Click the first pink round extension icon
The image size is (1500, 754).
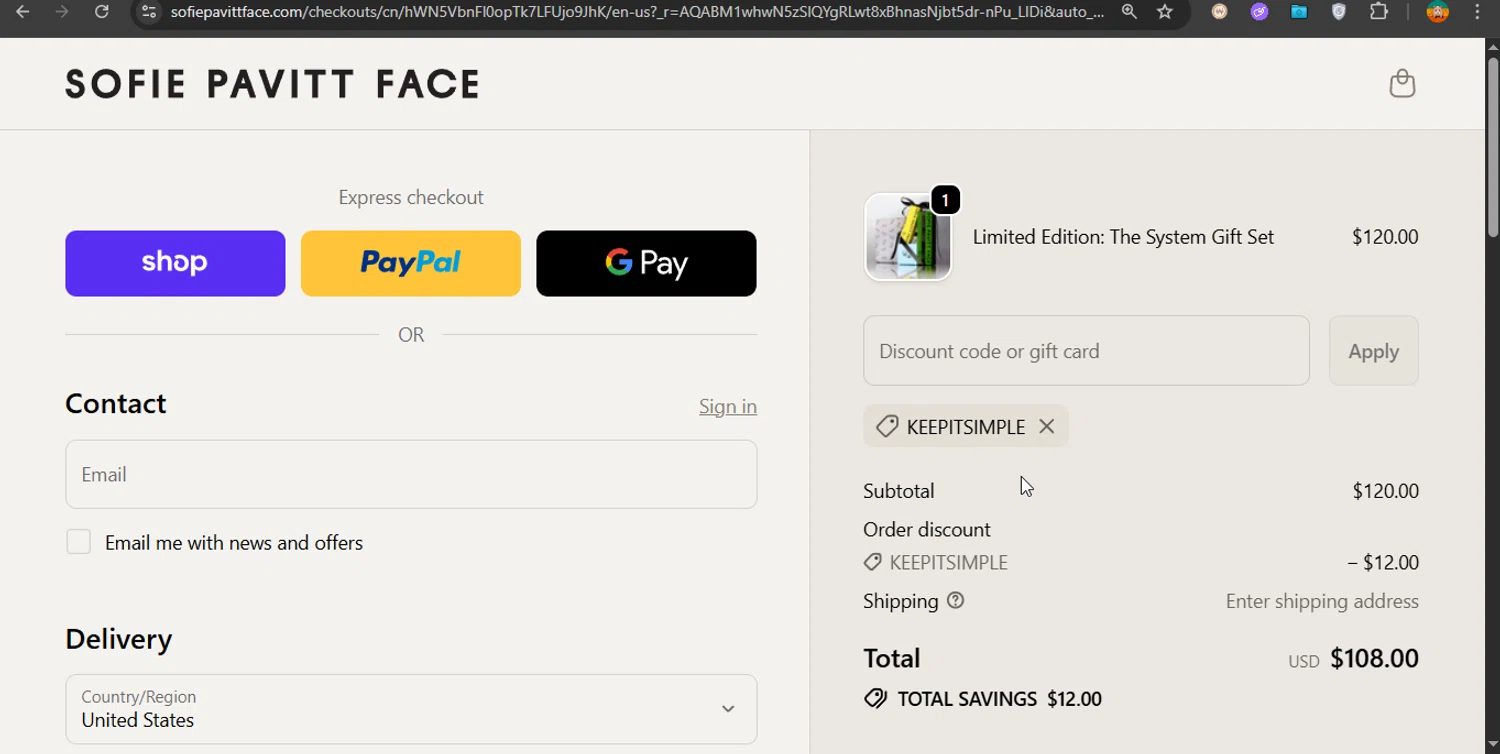[1219, 12]
